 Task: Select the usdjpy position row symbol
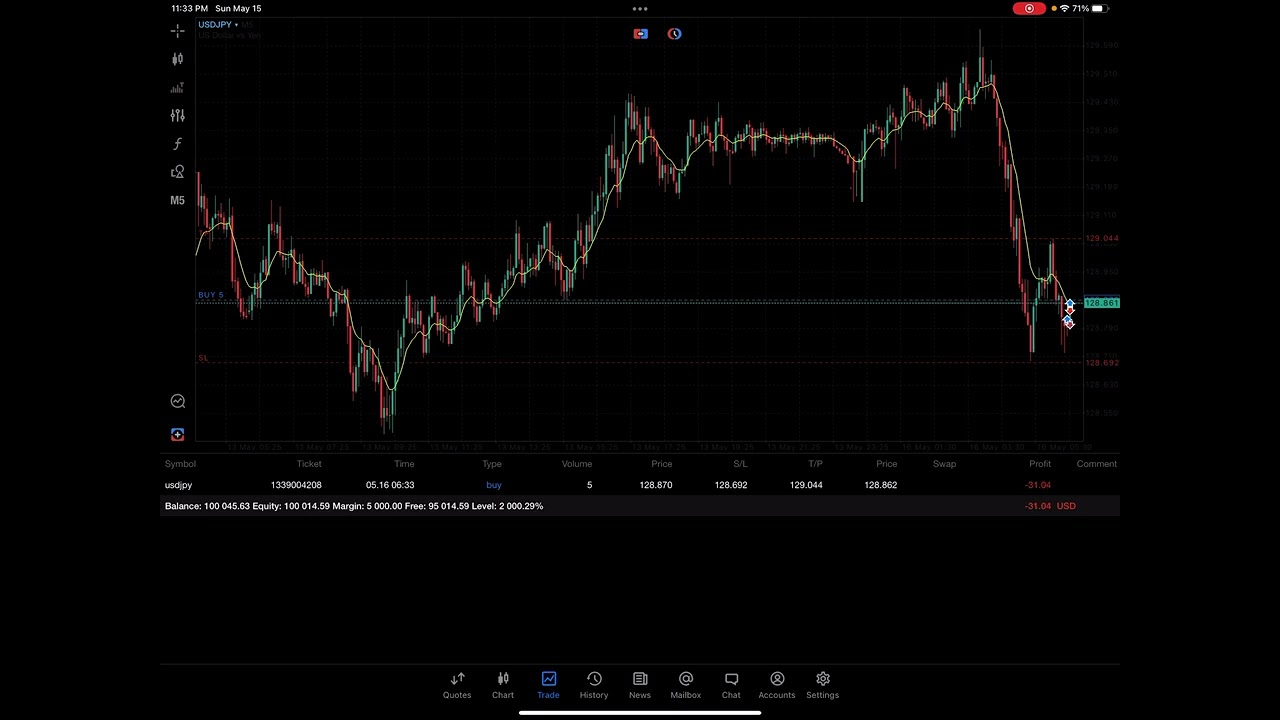point(178,485)
